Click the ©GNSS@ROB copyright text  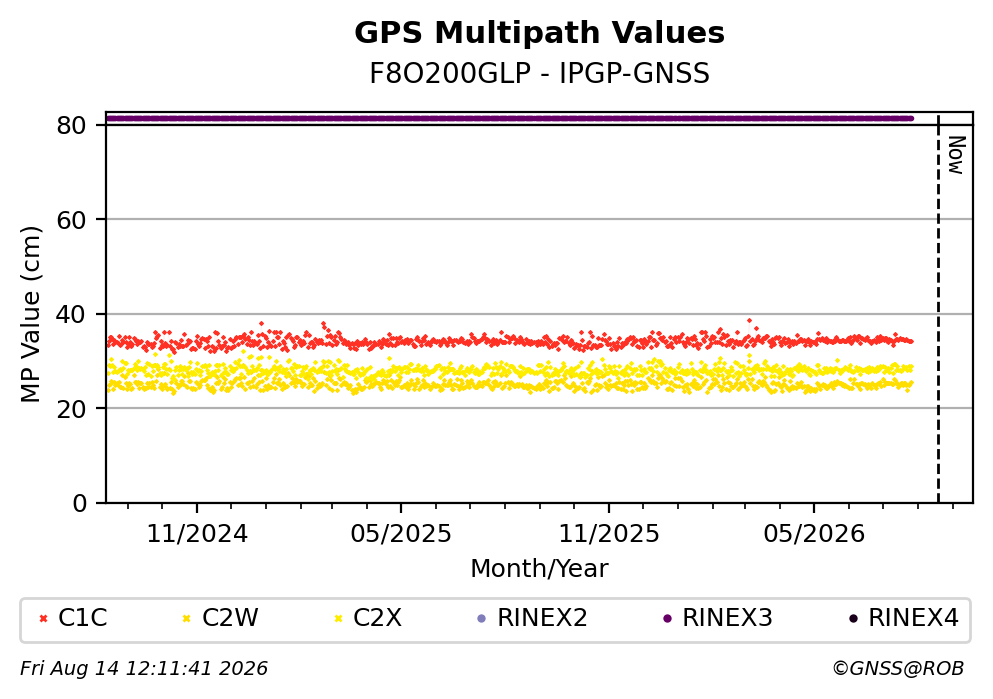898,669
